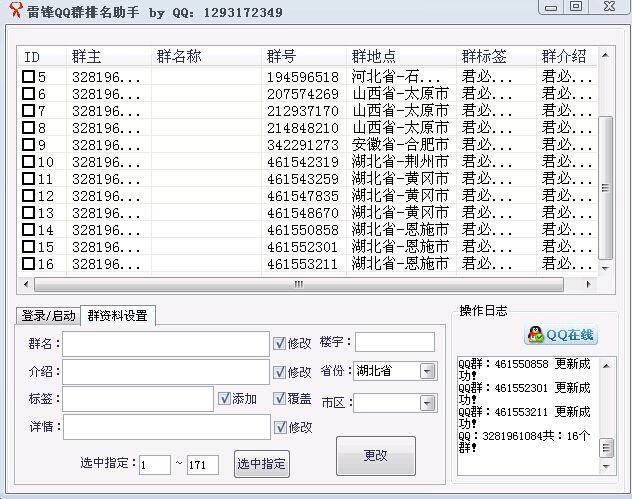Click location cell 安徽省-合肥市
Viewport: 632px width, 499px height.
400,144
